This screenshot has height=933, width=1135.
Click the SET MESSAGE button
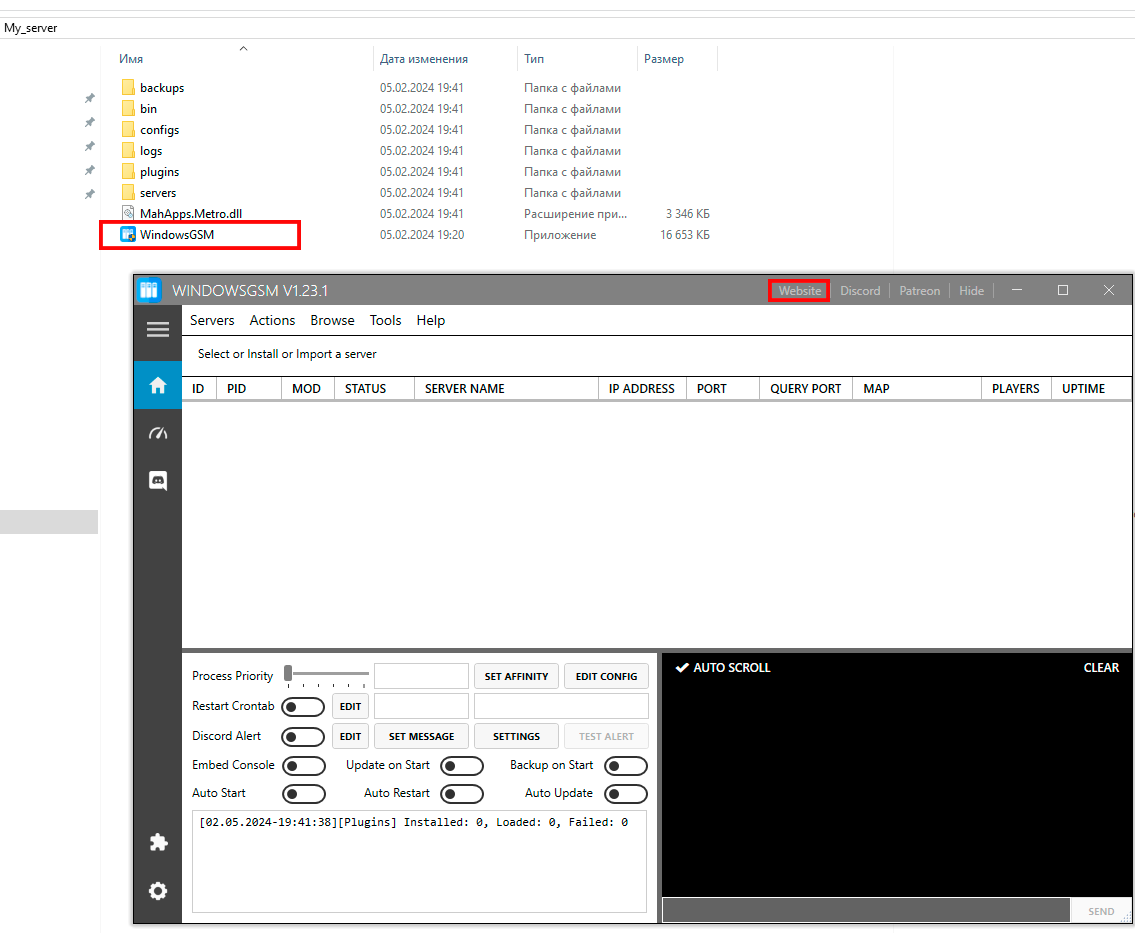[x=421, y=736]
